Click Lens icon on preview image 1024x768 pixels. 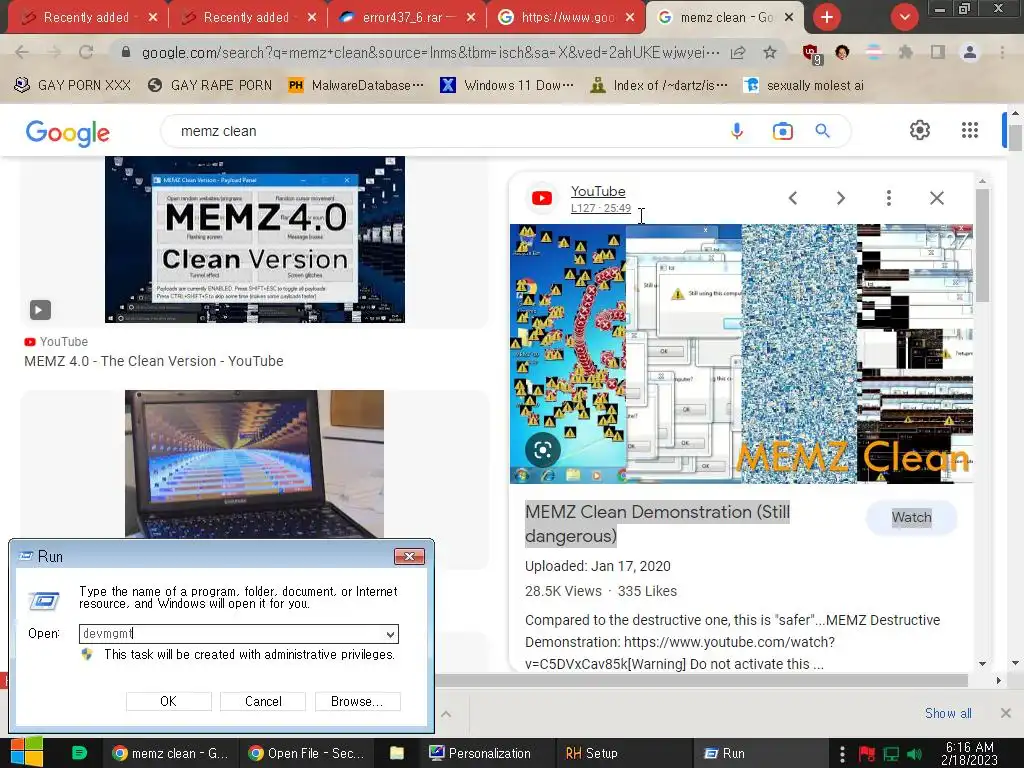pyautogui.click(x=543, y=449)
